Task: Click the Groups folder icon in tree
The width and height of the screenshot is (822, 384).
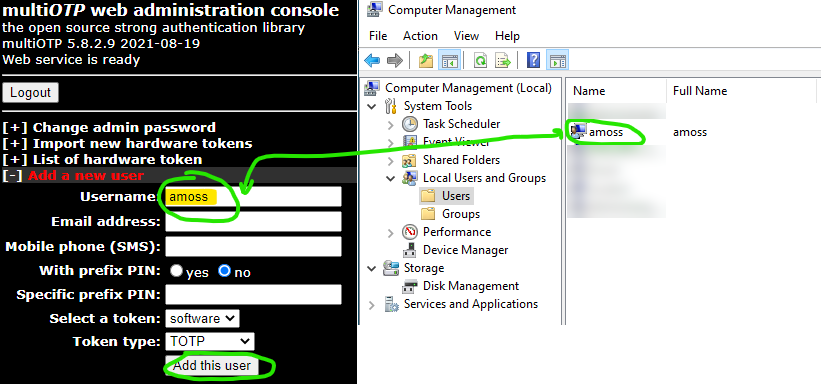Action: (x=428, y=214)
